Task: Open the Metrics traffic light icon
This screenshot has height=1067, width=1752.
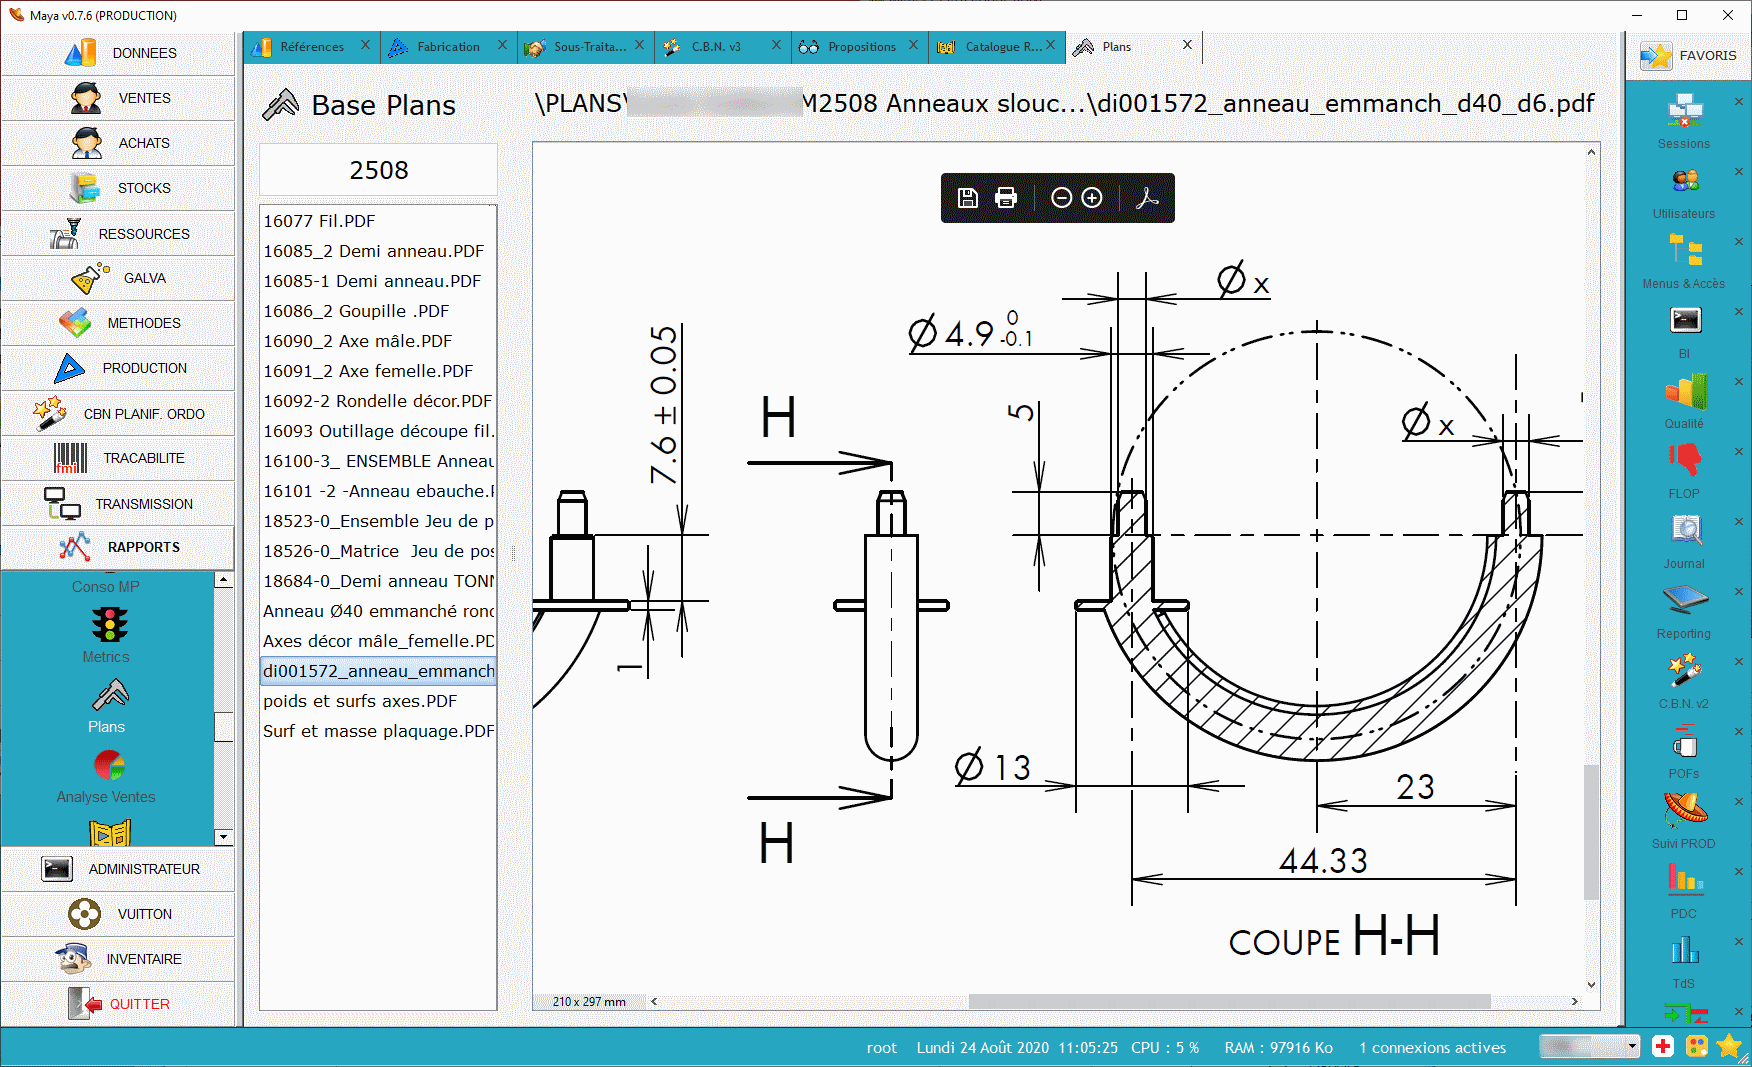Action: (109, 626)
